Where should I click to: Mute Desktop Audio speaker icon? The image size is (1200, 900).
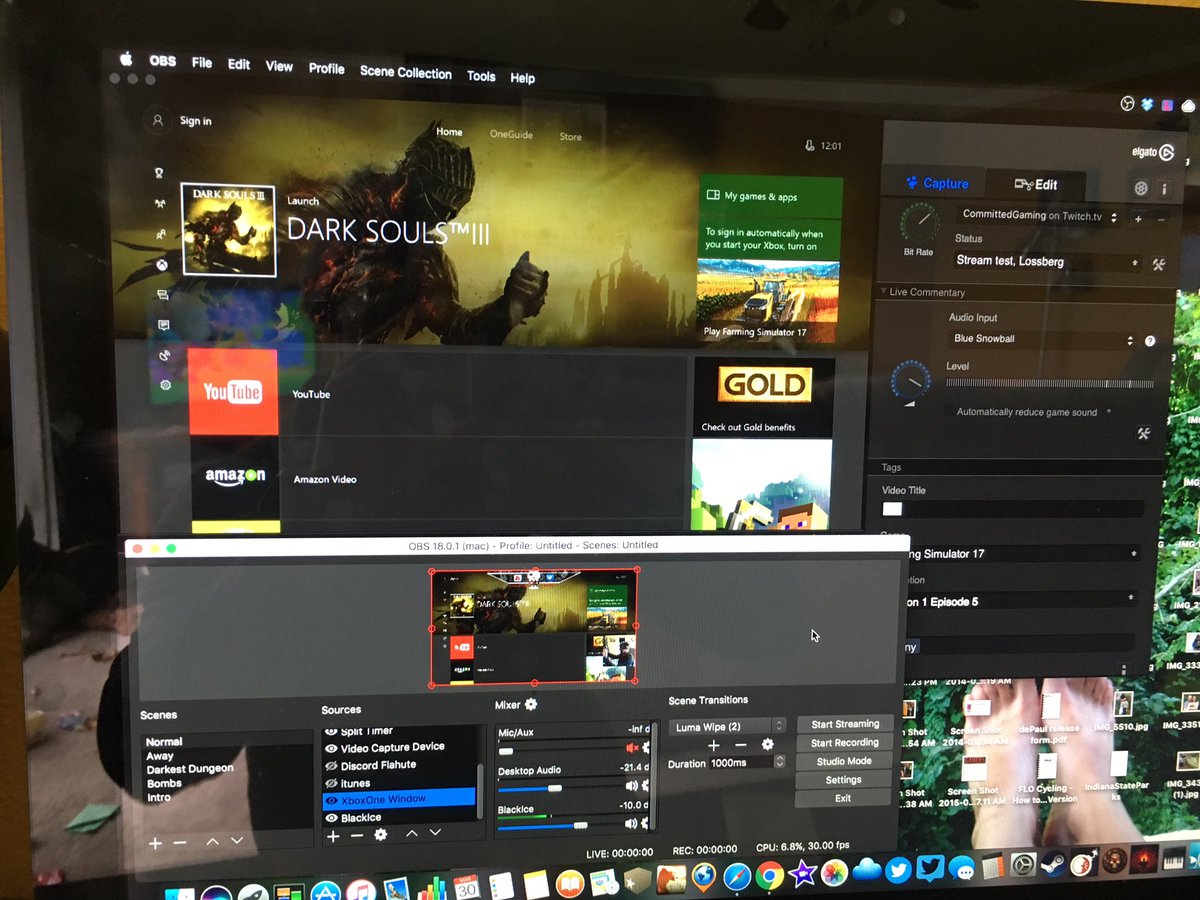[x=631, y=786]
